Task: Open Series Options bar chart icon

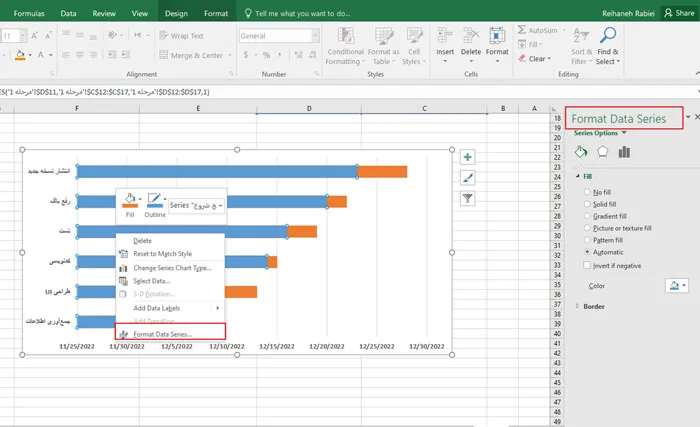Action: click(624, 152)
